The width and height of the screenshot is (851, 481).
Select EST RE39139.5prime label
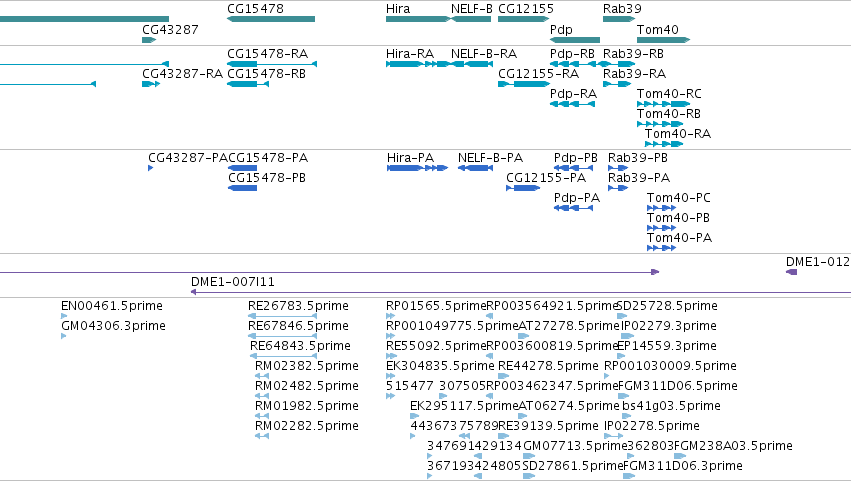pyautogui.click(x=548, y=426)
